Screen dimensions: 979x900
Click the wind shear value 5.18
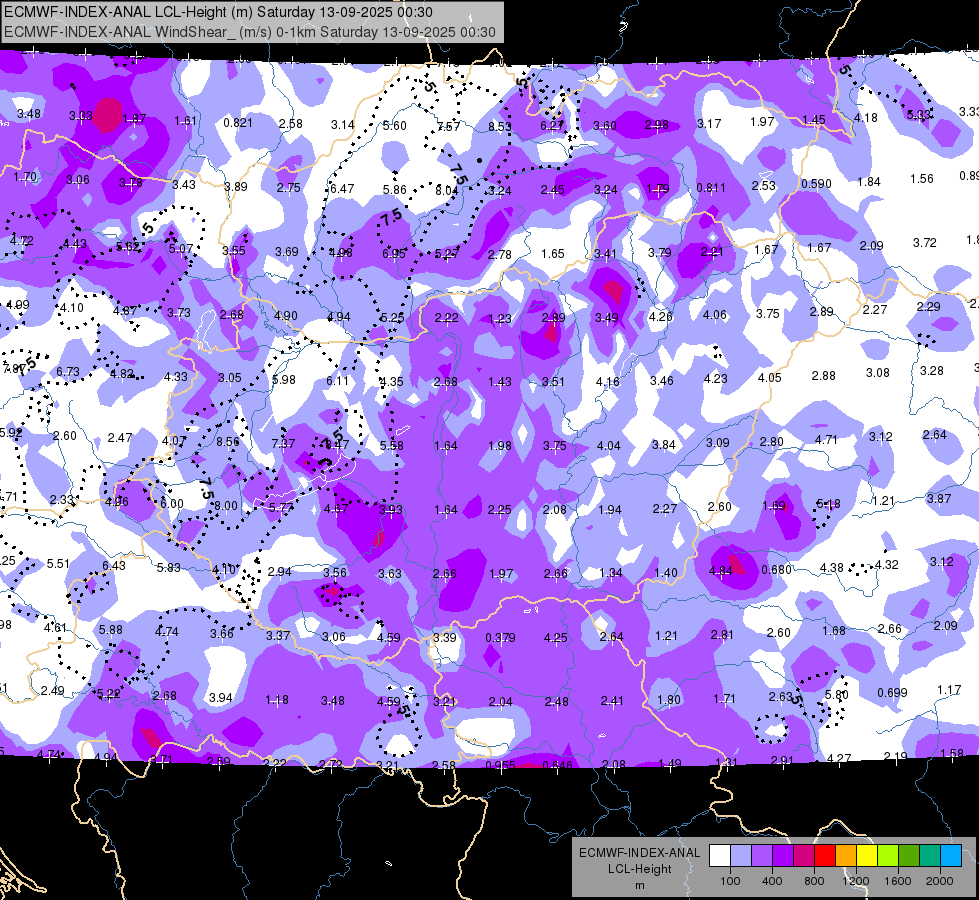tap(829, 504)
